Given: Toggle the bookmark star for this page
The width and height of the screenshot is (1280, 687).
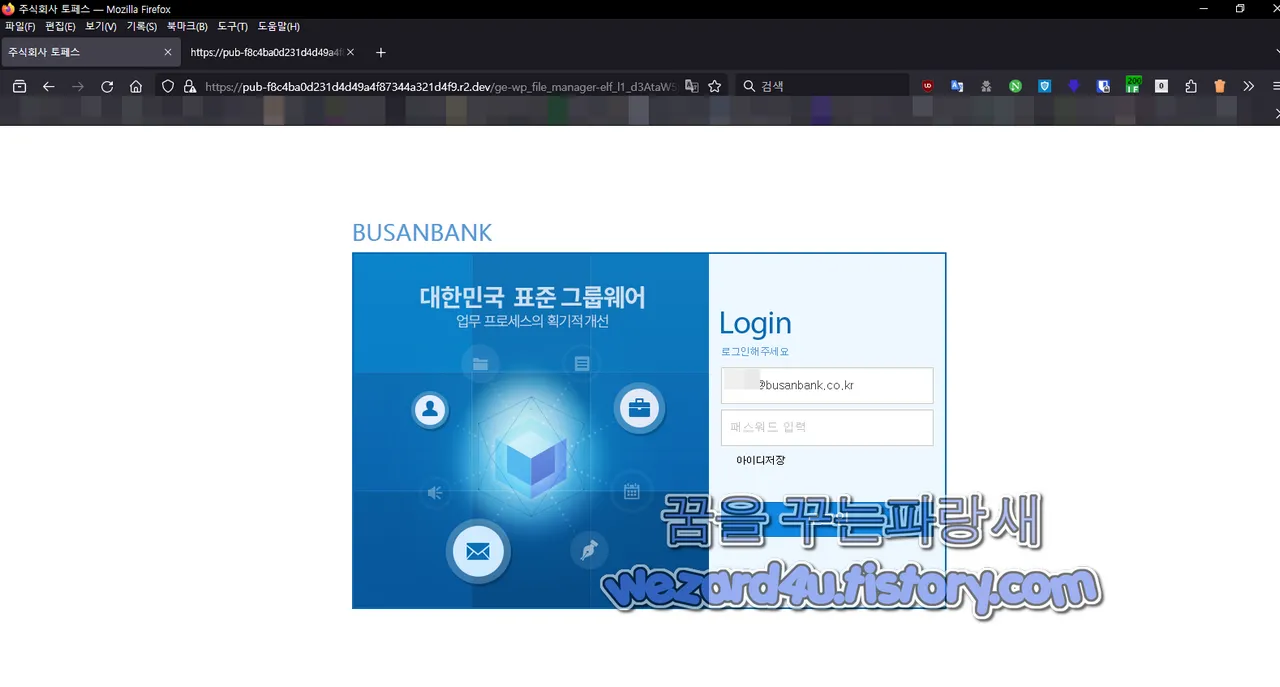Looking at the screenshot, I should tap(714, 86).
